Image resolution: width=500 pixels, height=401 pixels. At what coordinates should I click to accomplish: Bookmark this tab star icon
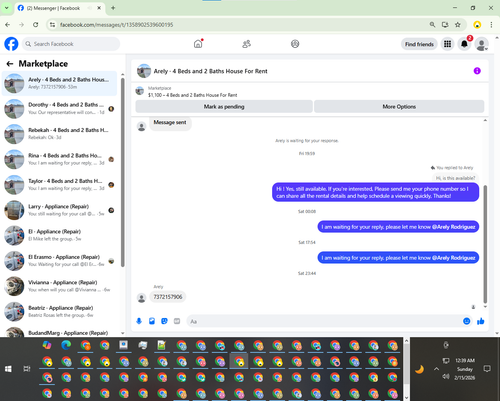458,25
